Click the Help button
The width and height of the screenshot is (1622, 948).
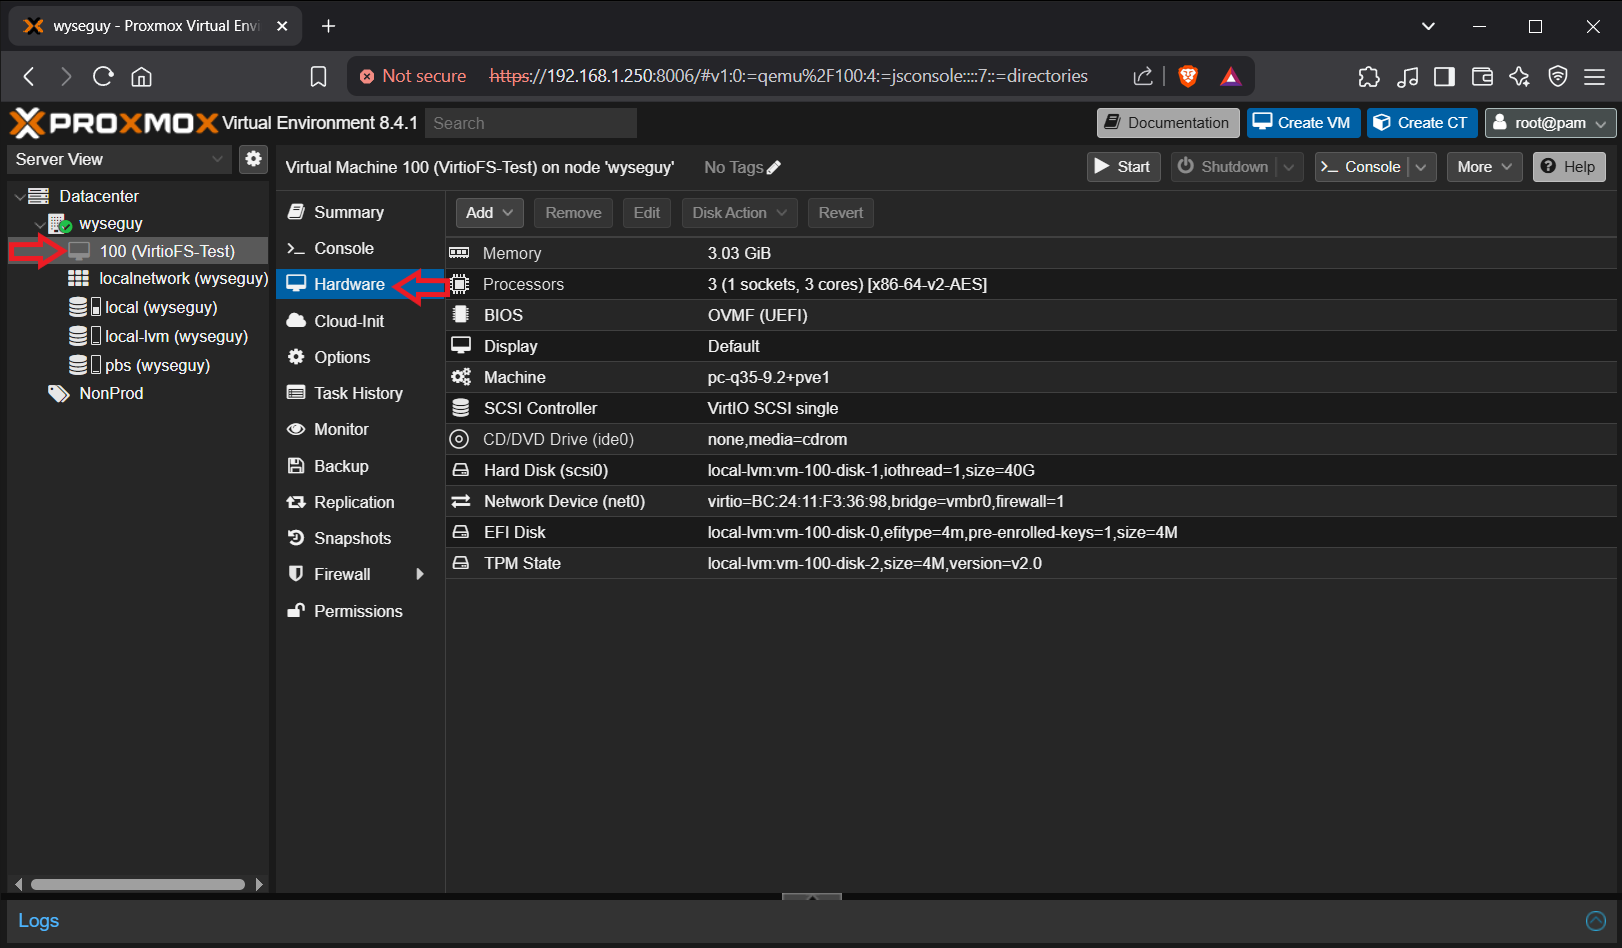tap(1569, 167)
